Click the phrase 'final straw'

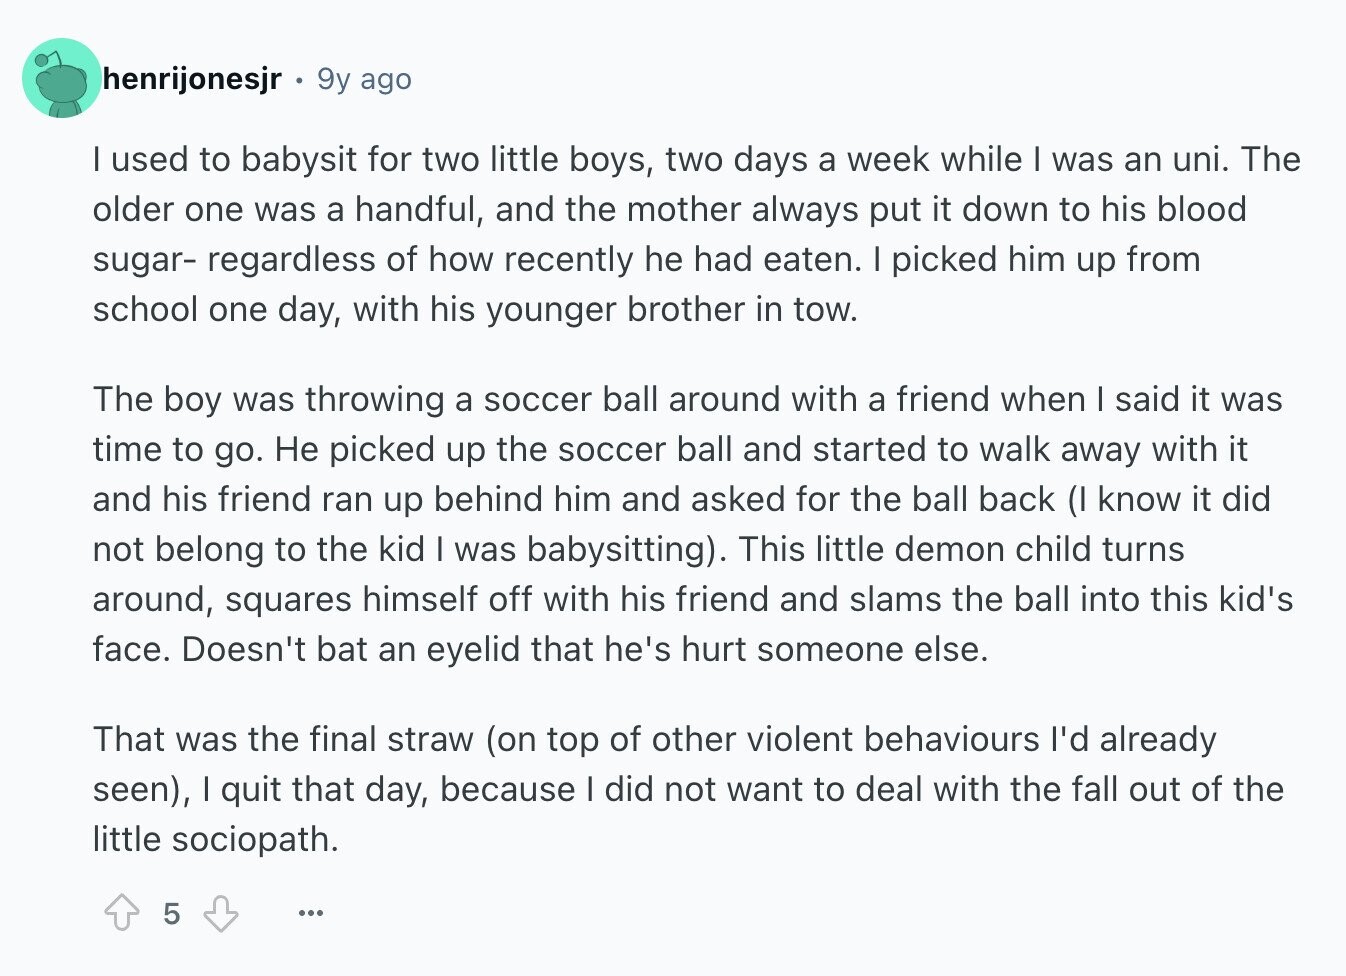(x=392, y=739)
